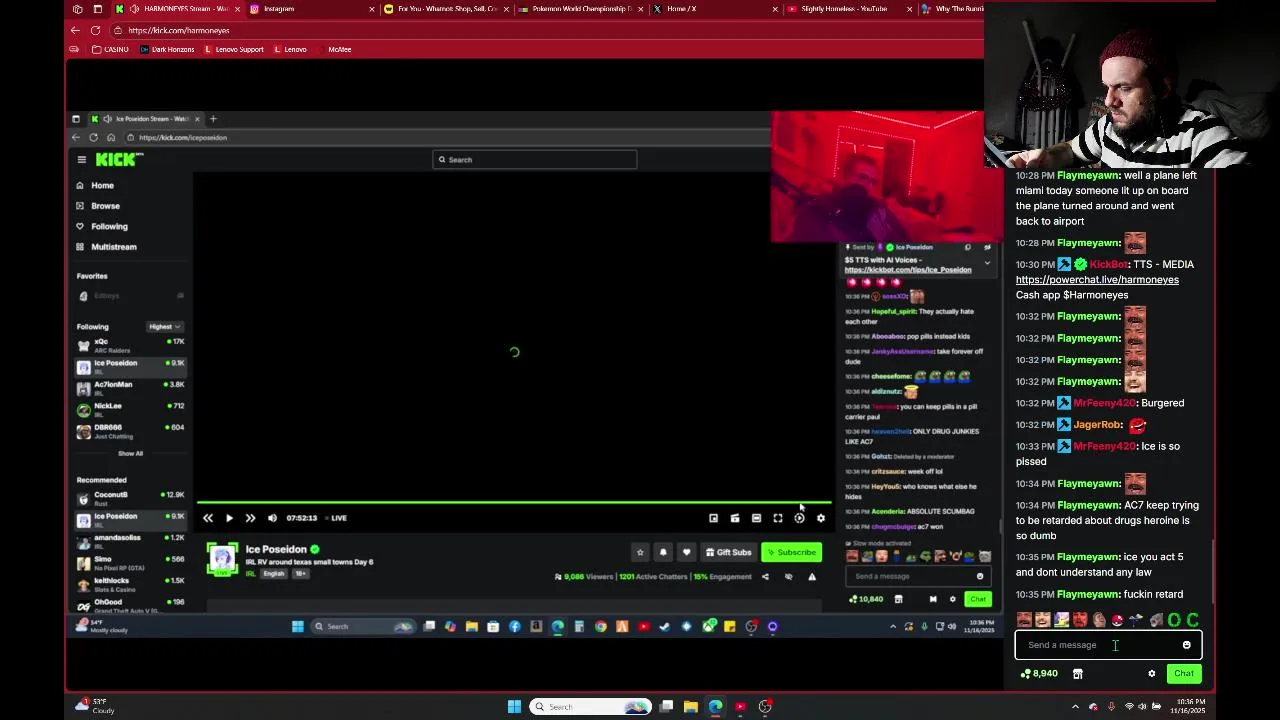1280x720 pixels.
Task: Open CoconutB recommended channel
Action: pos(130,498)
